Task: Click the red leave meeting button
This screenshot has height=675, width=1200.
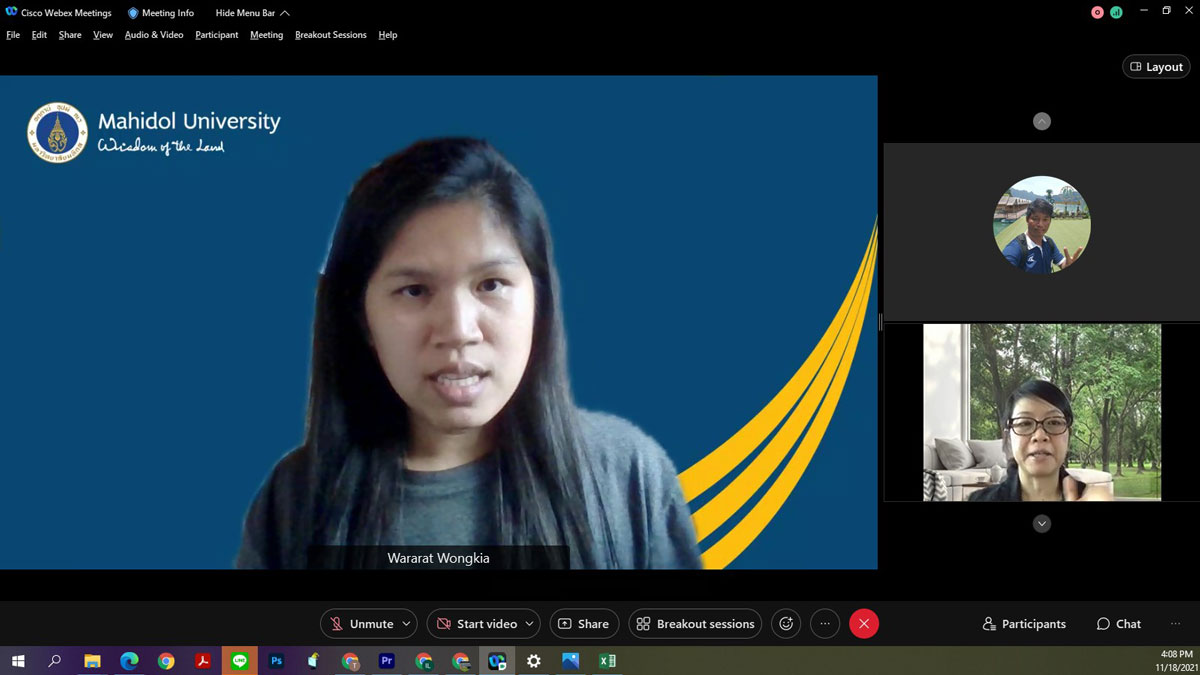Action: [x=864, y=624]
